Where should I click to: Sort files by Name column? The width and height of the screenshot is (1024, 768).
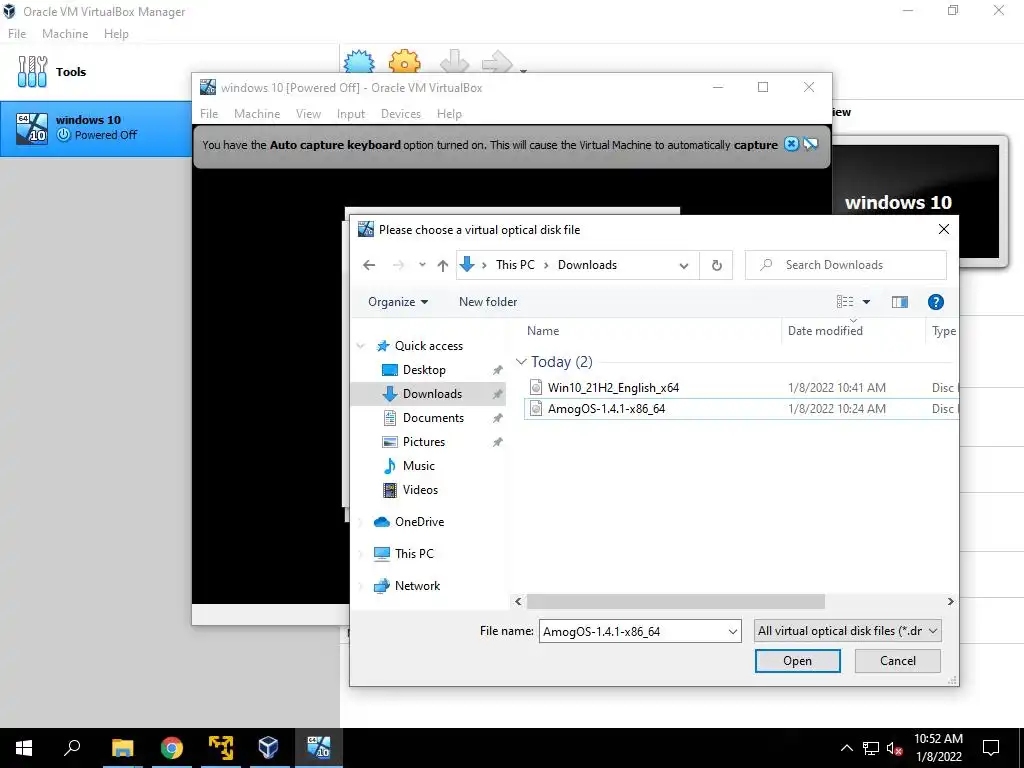(543, 331)
